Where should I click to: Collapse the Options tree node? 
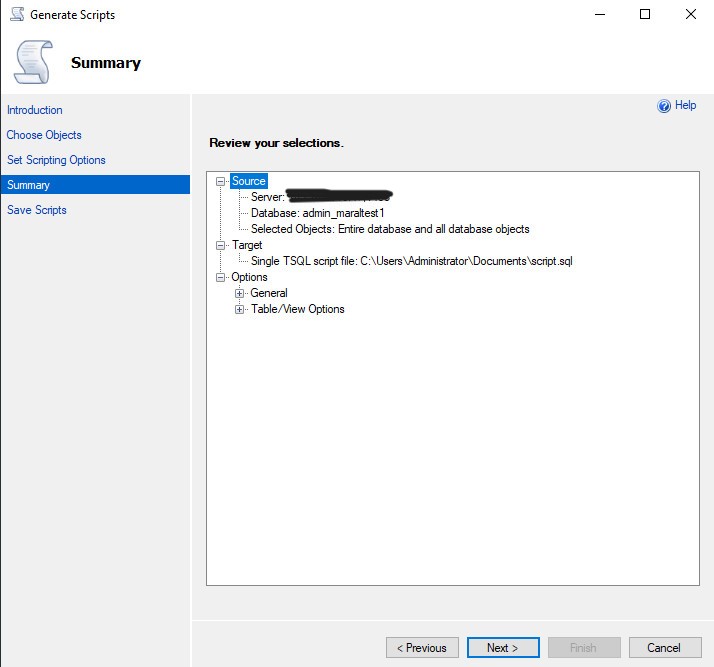coord(221,277)
